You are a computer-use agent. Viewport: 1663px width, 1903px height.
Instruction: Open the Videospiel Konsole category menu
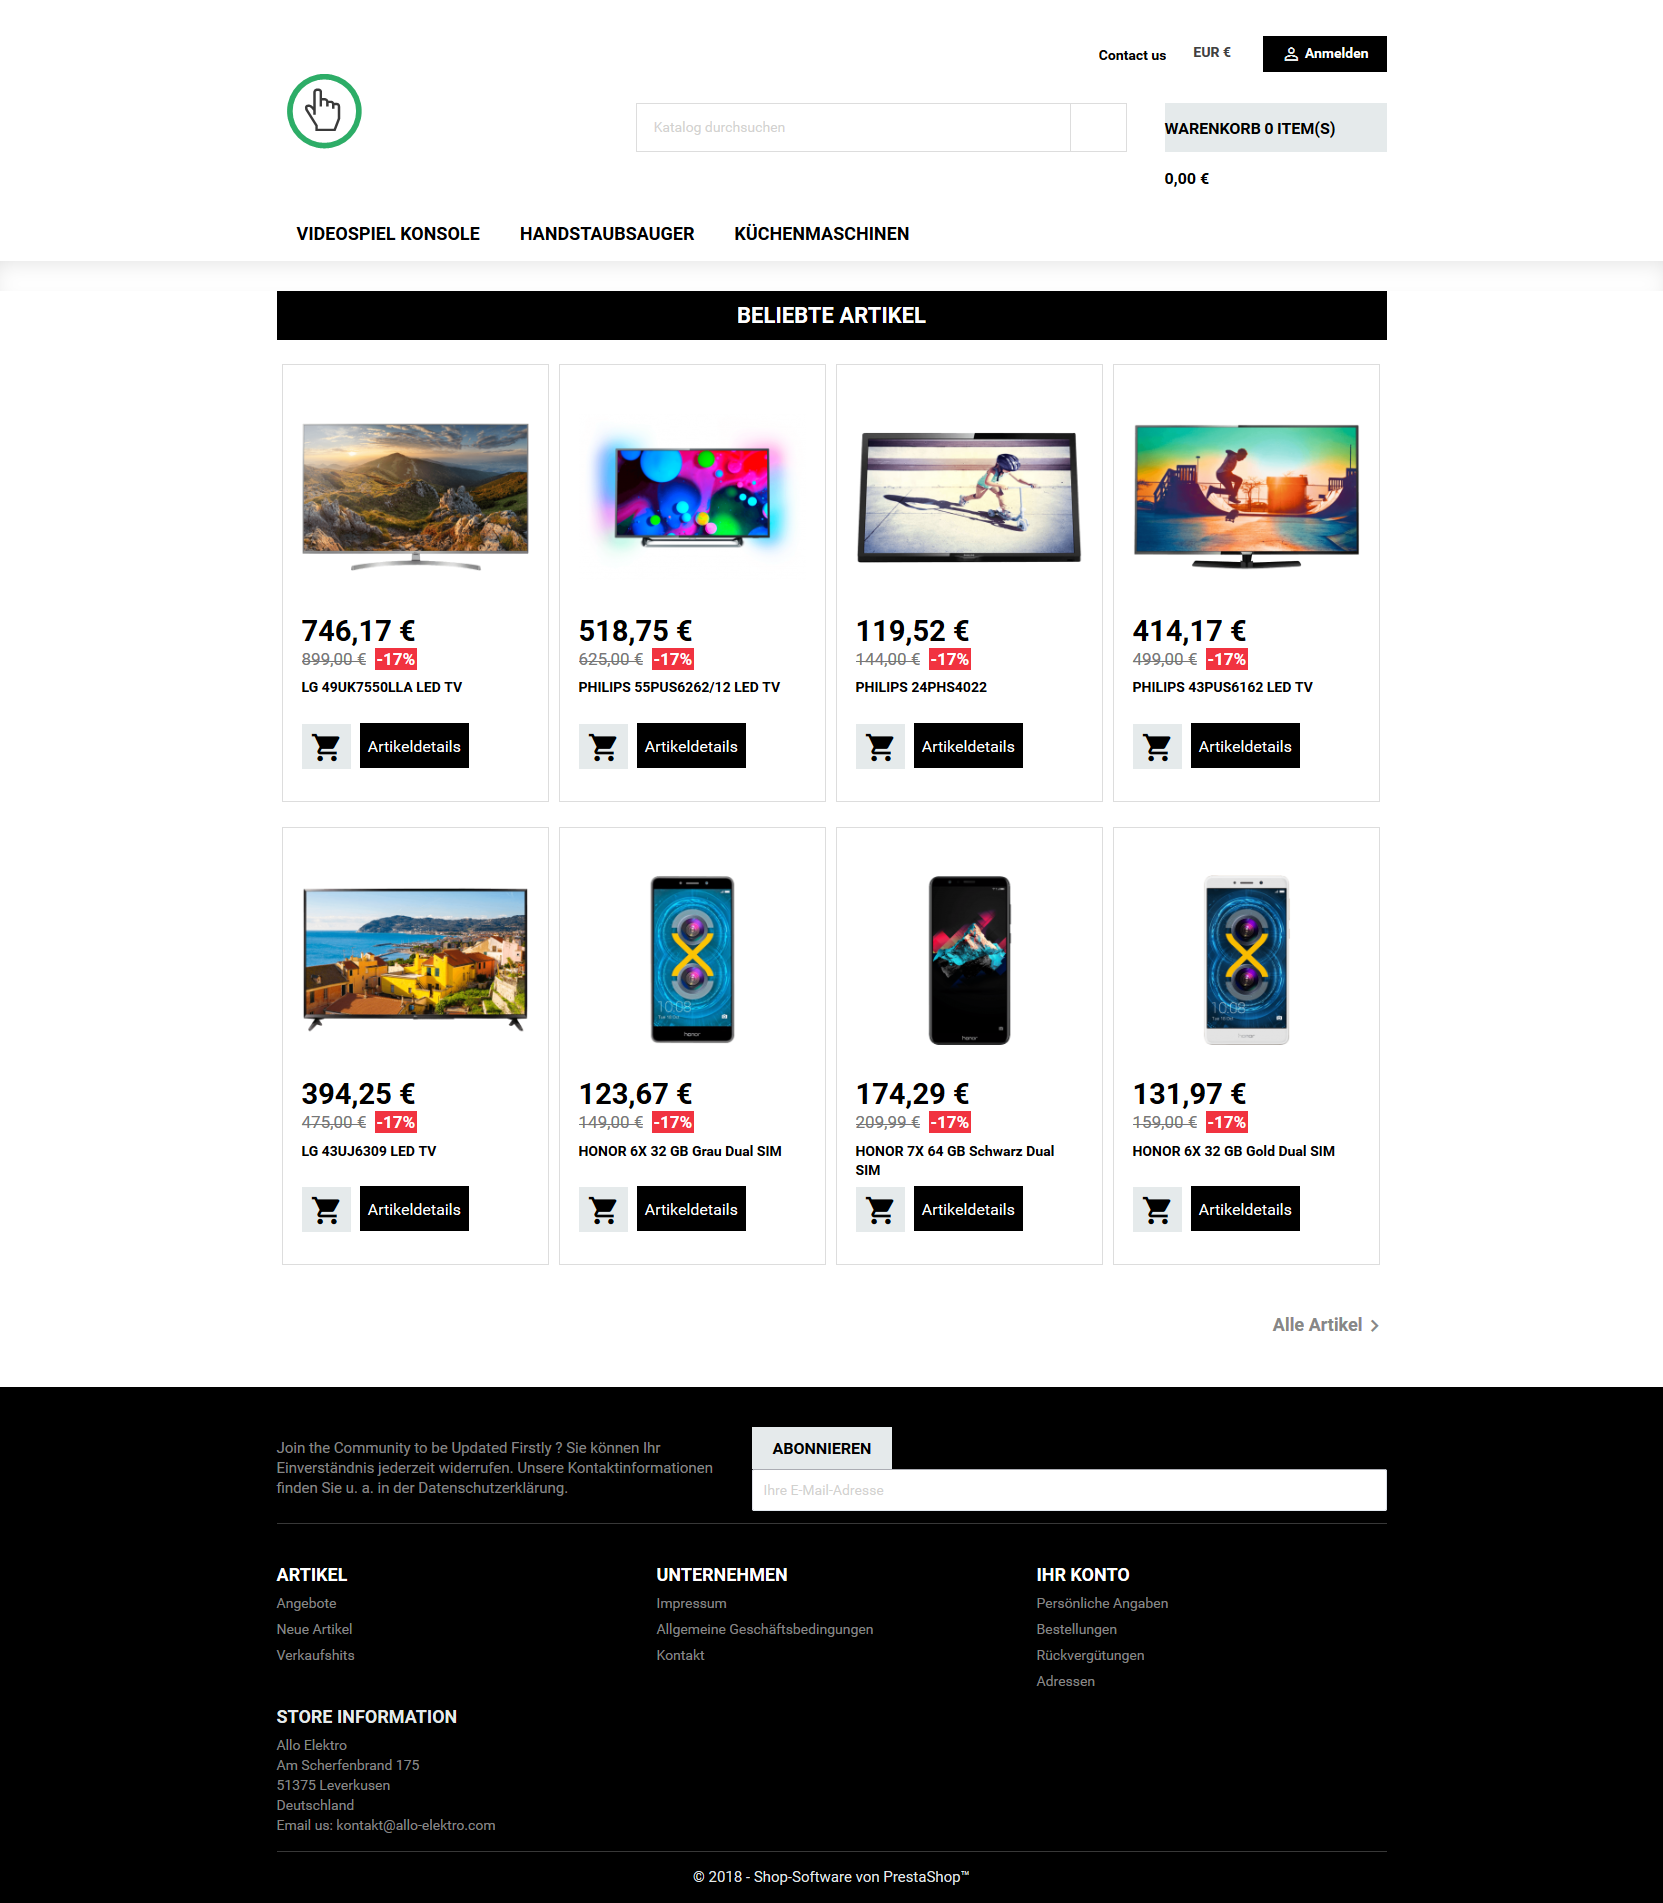pyautogui.click(x=388, y=234)
